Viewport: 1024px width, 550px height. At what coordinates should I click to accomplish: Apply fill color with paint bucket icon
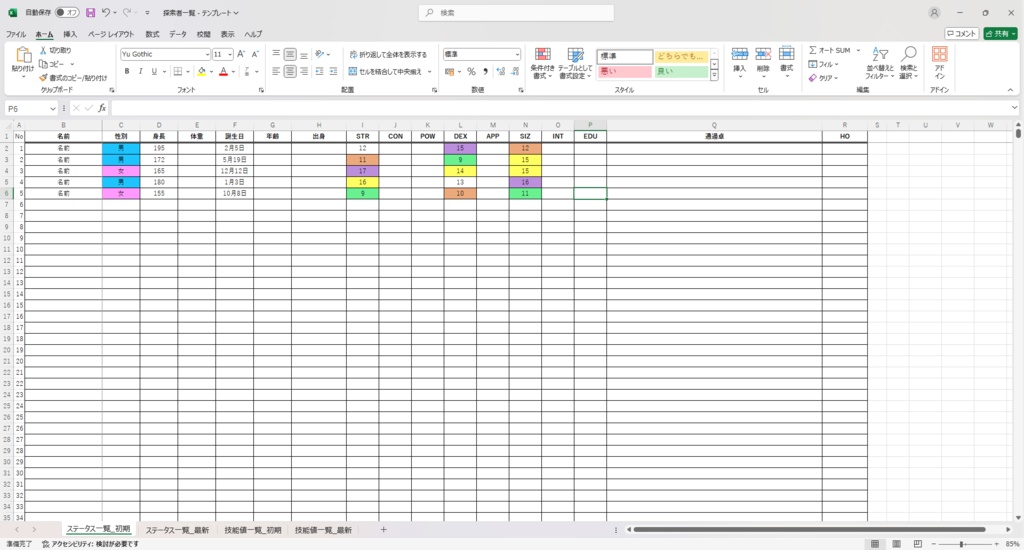coord(202,71)
